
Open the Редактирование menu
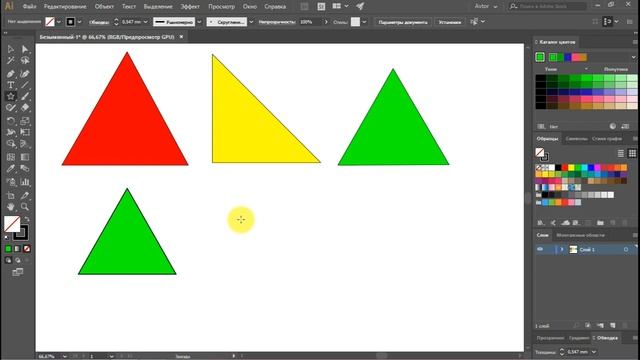[65, 7]
